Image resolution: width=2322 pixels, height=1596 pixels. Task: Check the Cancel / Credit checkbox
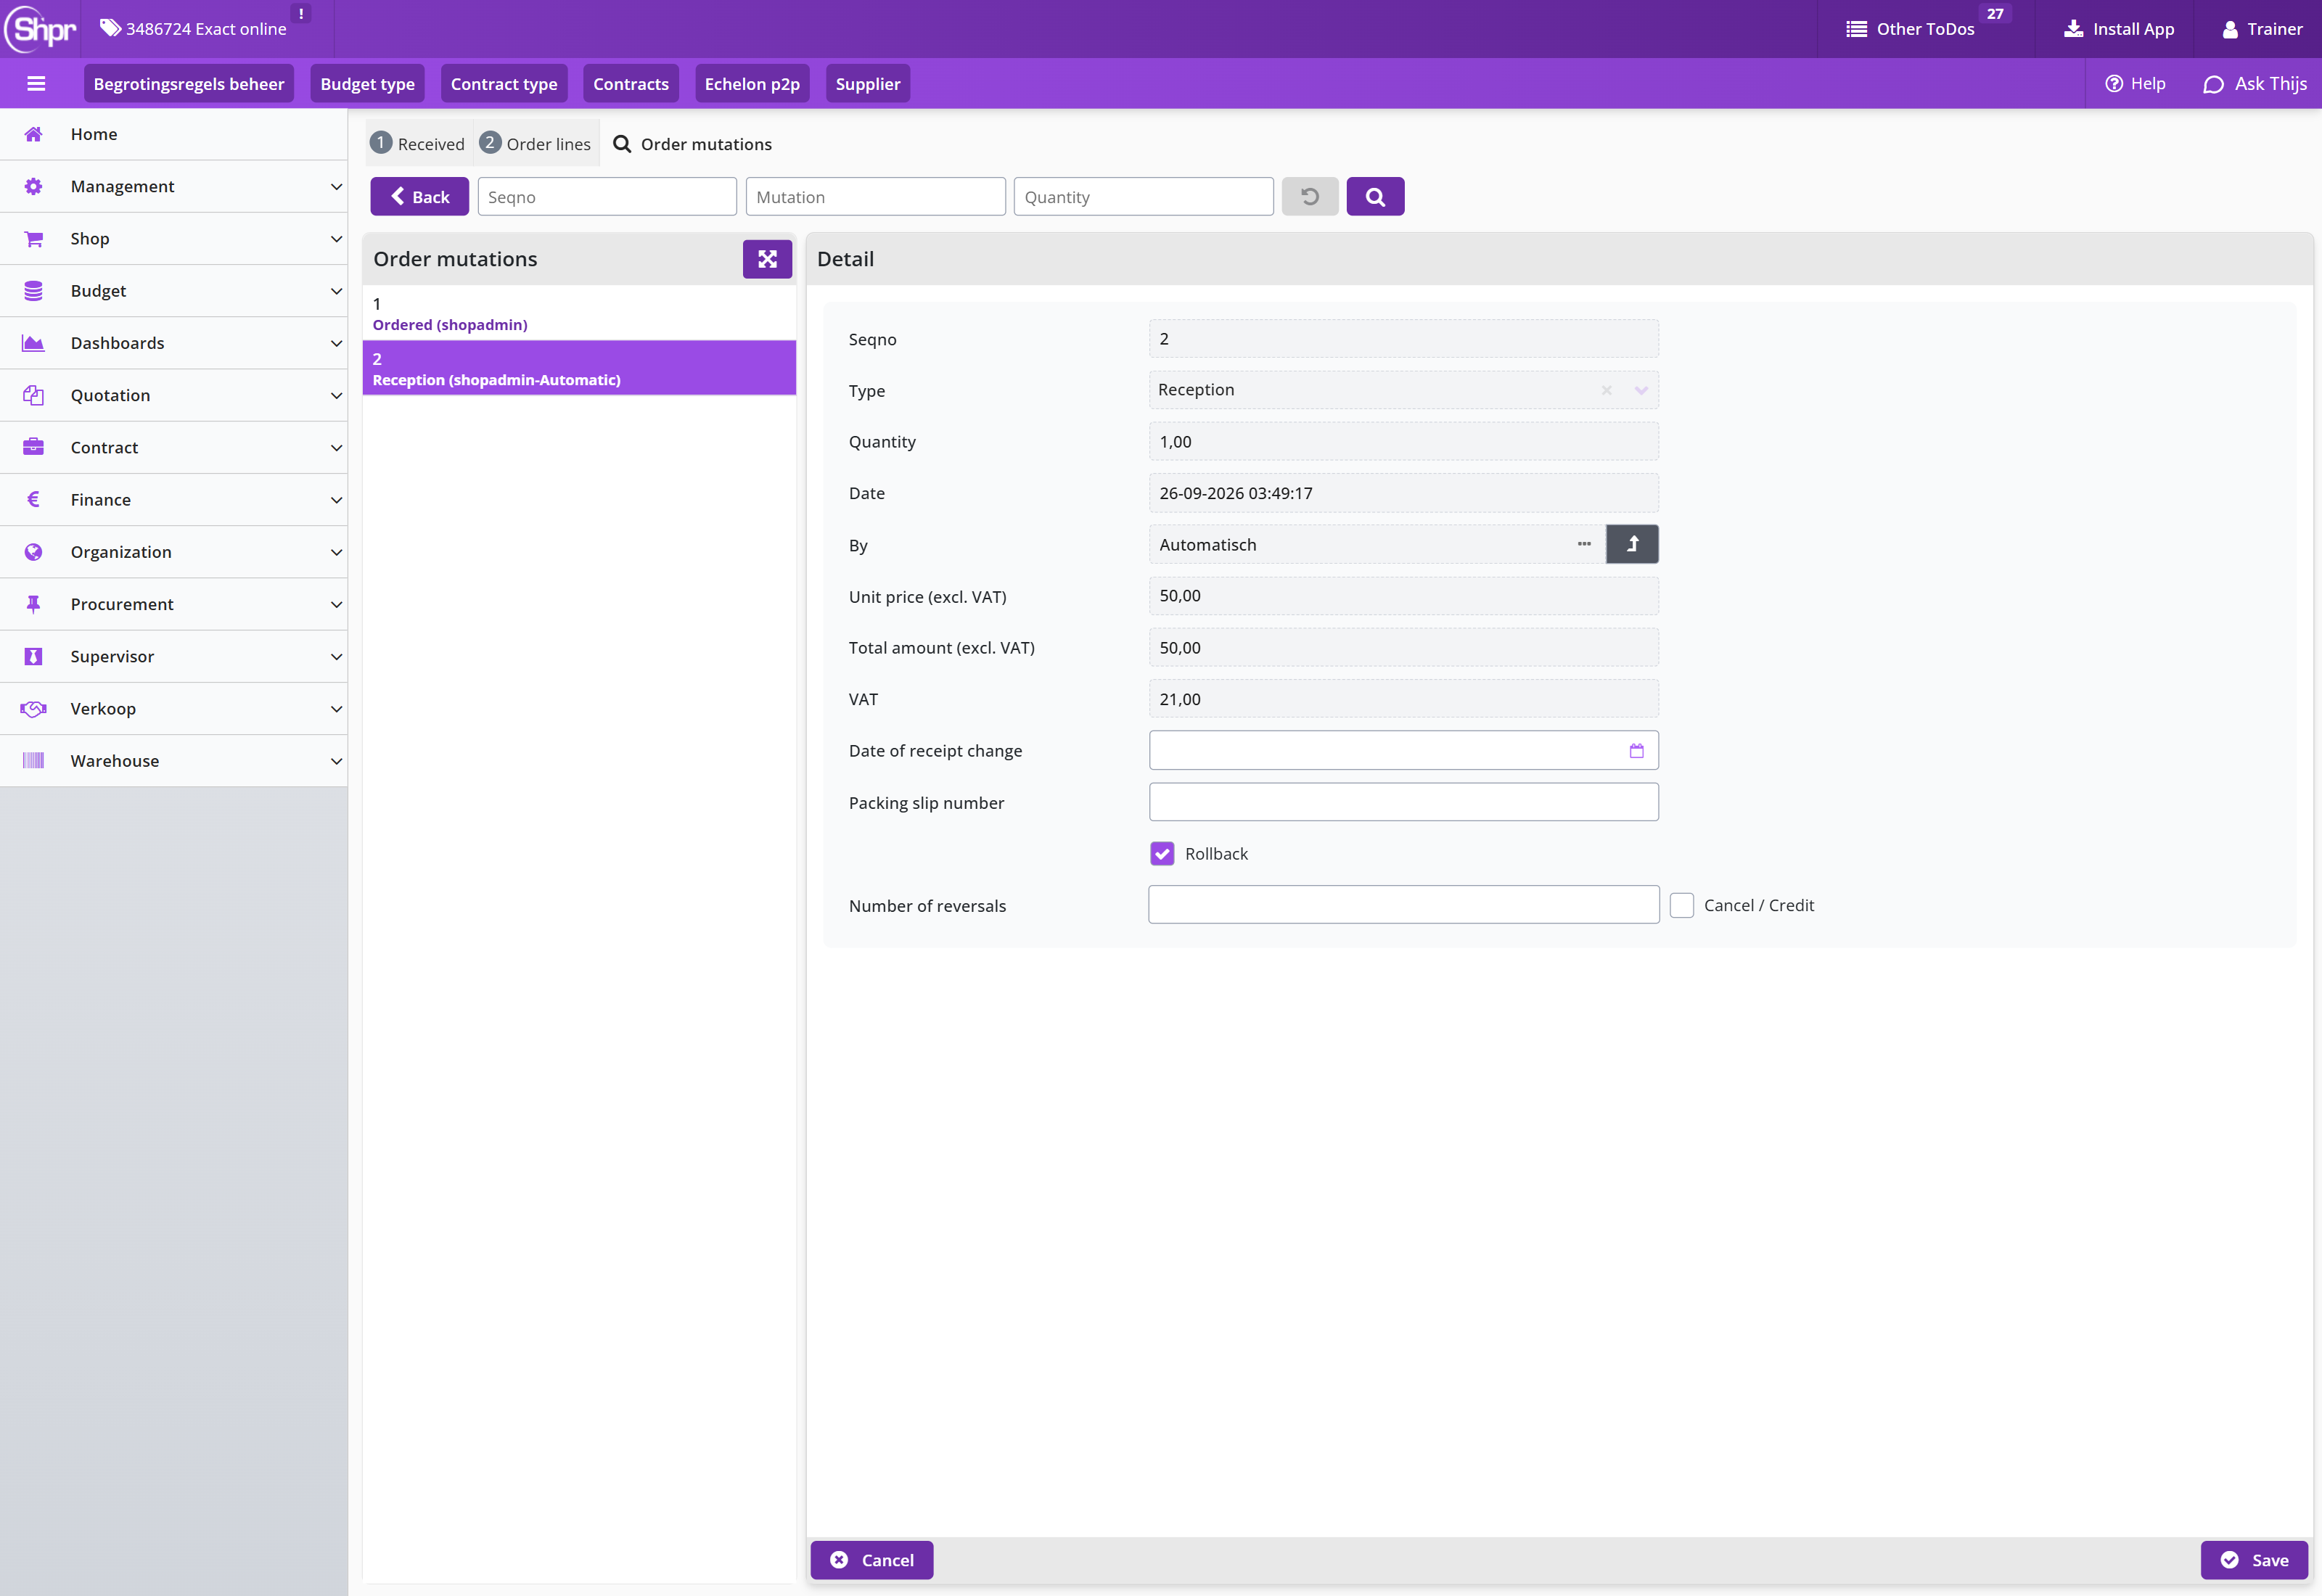click(1681, 905)
